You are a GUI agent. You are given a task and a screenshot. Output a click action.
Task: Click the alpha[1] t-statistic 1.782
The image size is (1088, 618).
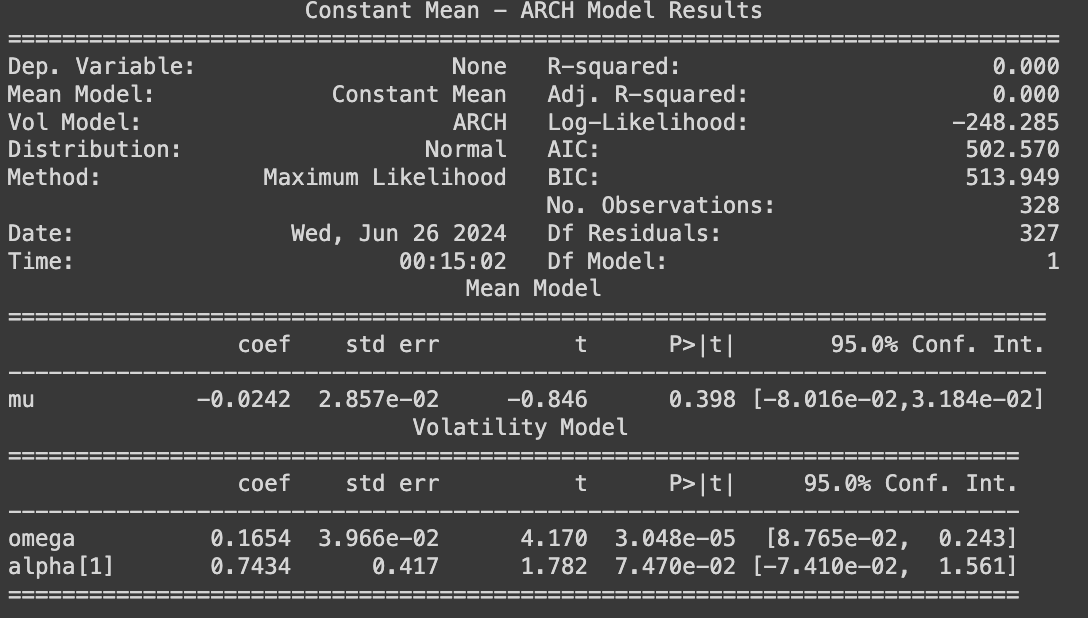554,566
